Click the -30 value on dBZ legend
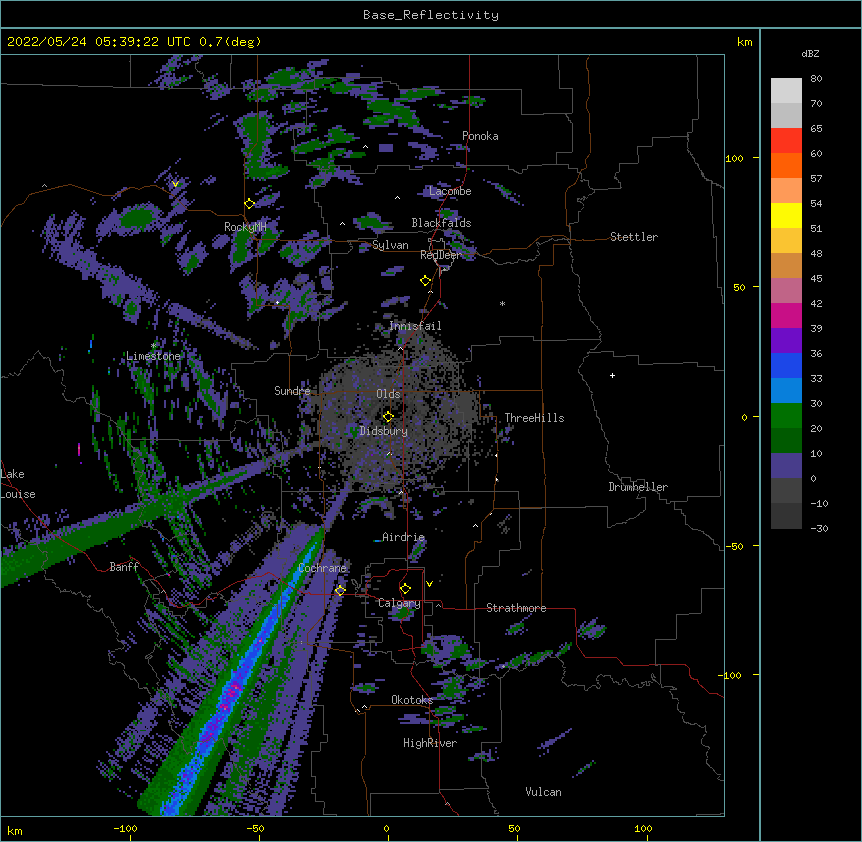Image resolution: width=862 pixels, height=842 pixels. pyautogui.click(x=819, y=528)
